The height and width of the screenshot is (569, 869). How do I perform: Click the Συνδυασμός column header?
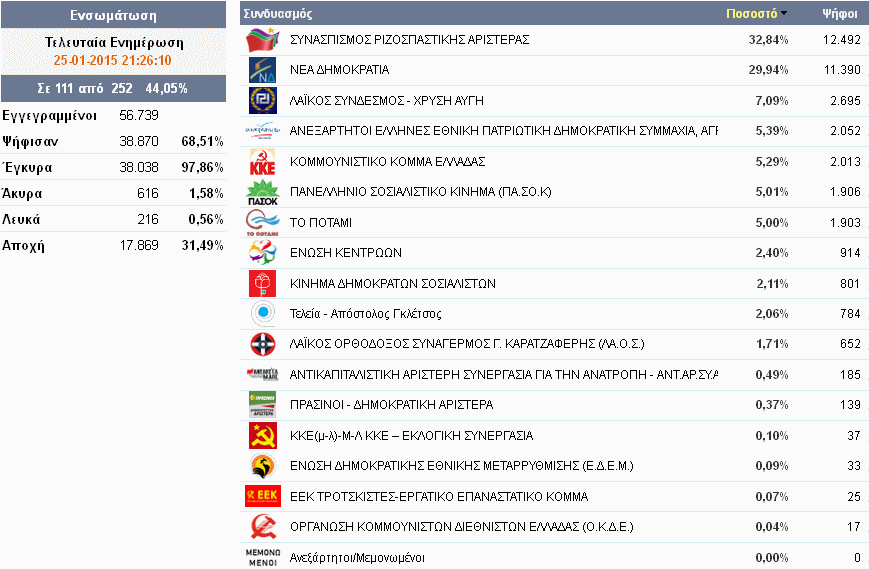(278, 14)
